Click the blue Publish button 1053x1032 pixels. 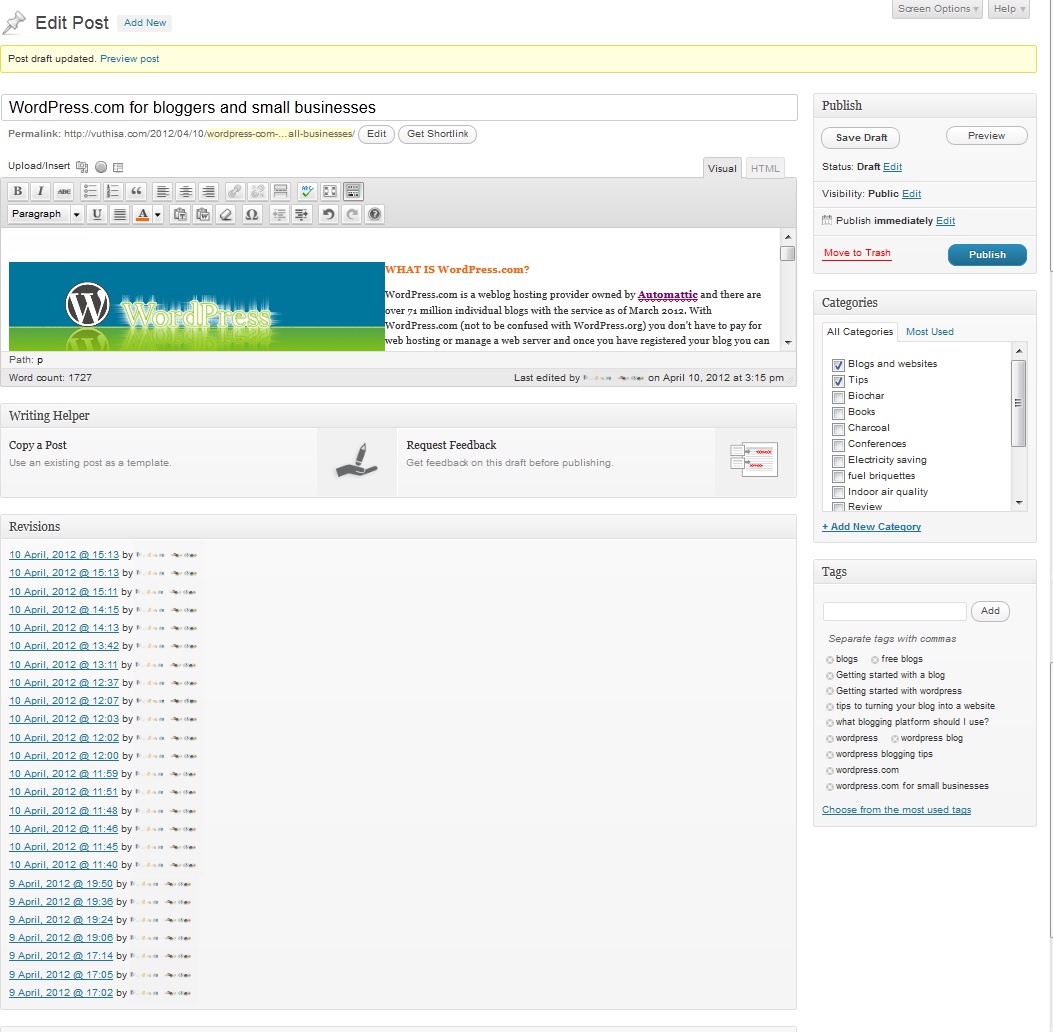[x=986, y=255]
